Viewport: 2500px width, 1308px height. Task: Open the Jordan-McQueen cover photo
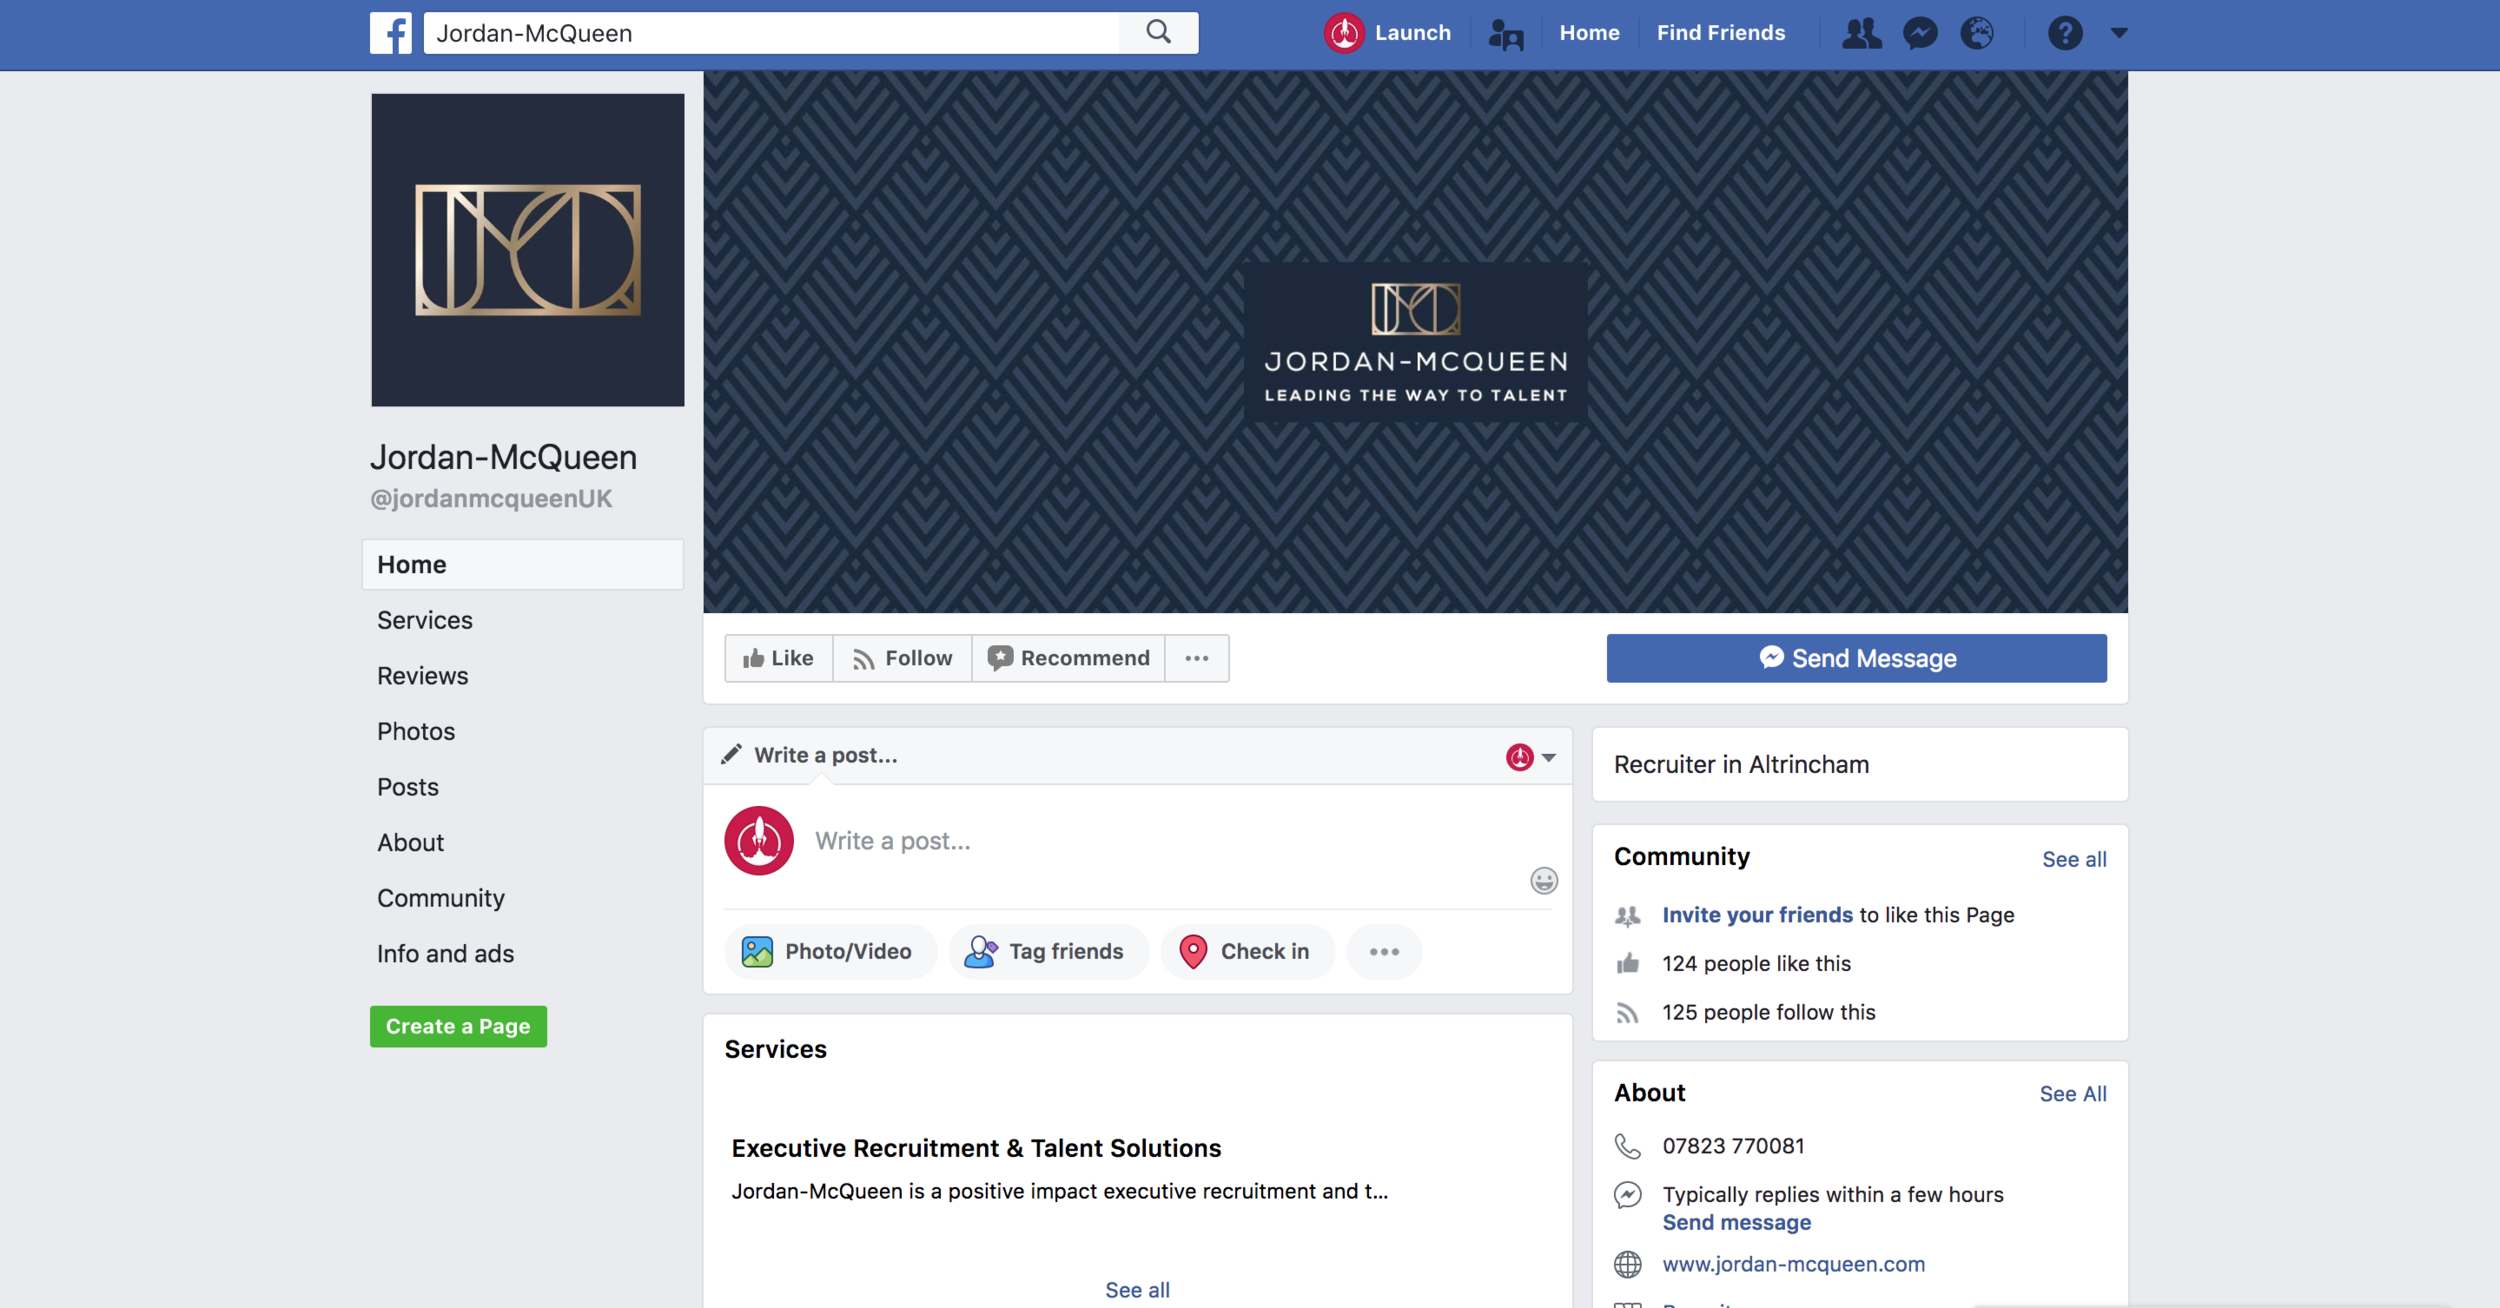[x=1415, y=342]
